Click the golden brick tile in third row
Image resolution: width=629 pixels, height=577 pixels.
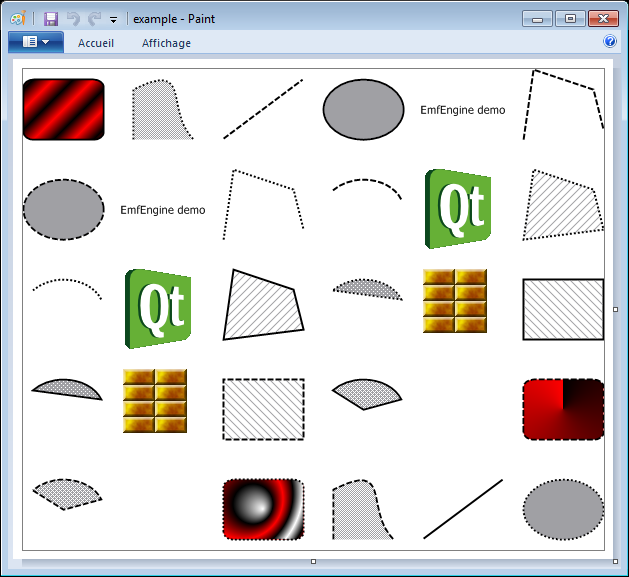point(455,301)
